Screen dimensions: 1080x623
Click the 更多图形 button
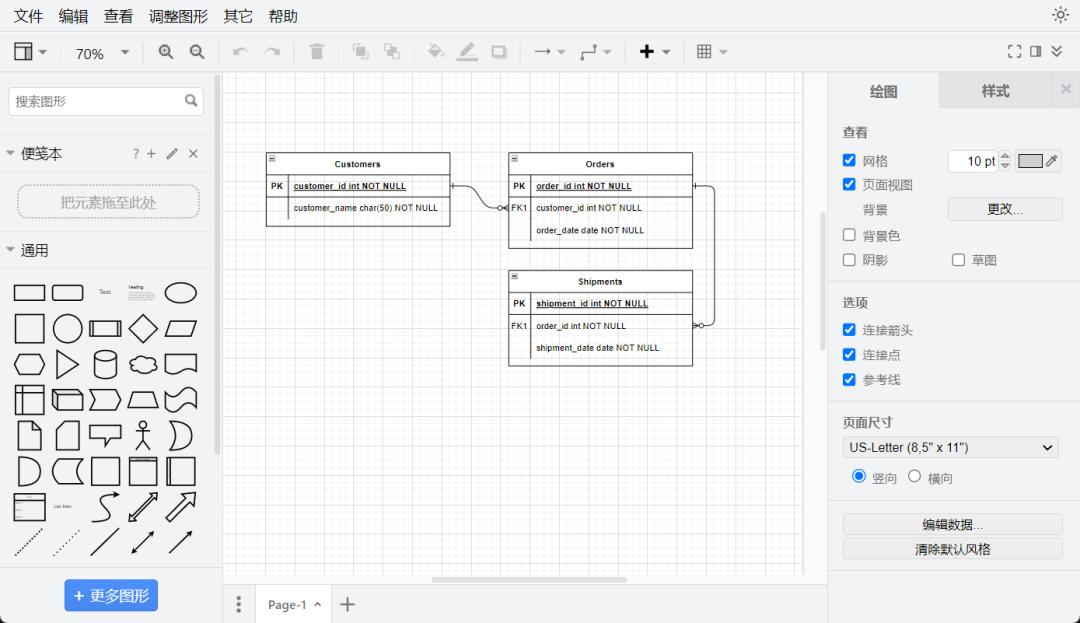coord(111,596)
